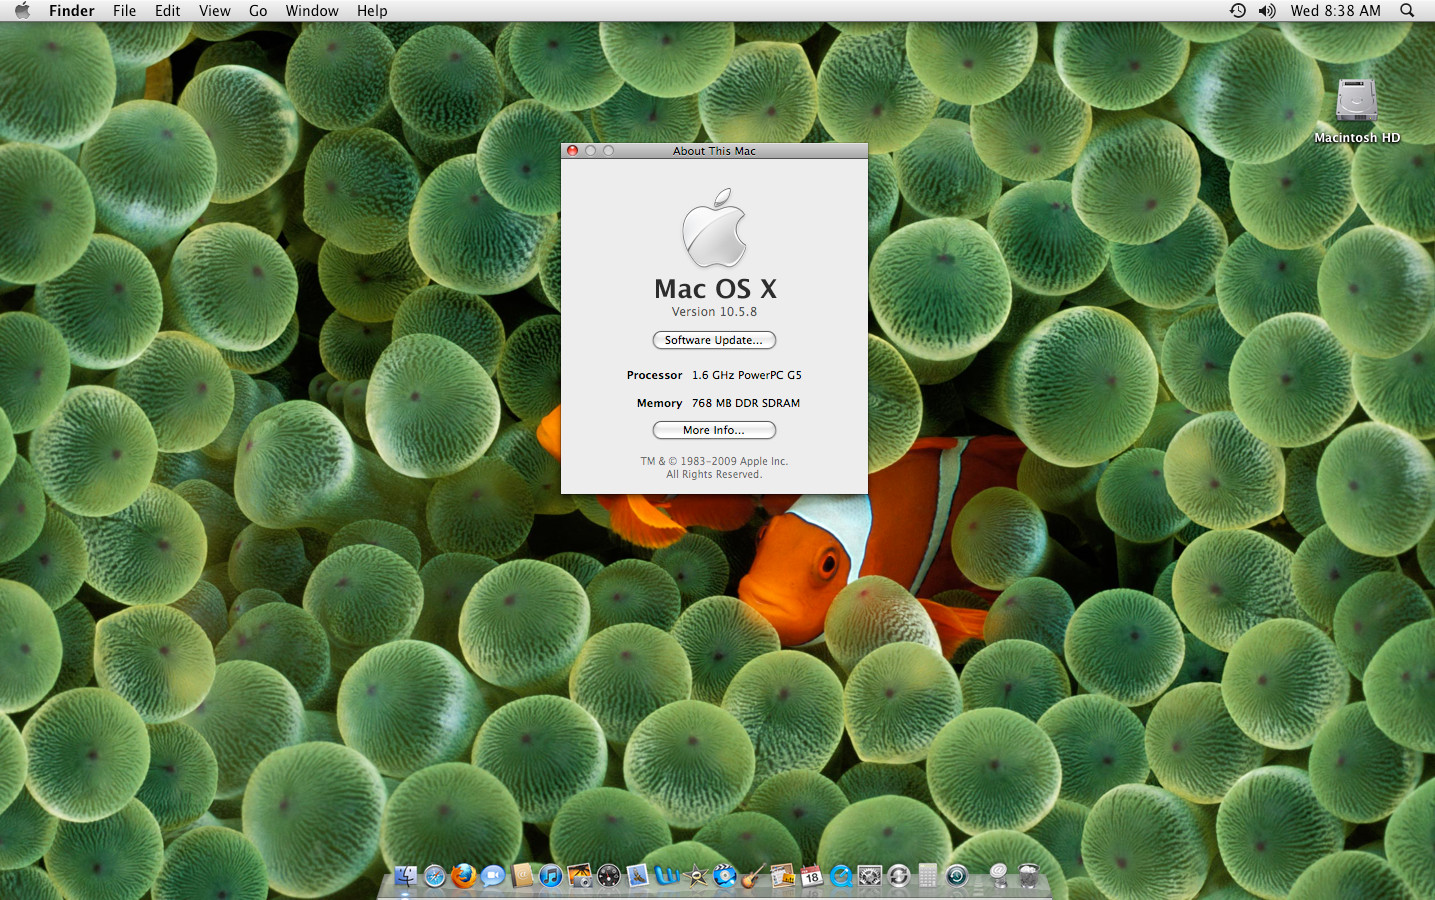The image size is (1435, 900).
Task: Open Firefox in the Dock
Action: [x=464, y=876]
